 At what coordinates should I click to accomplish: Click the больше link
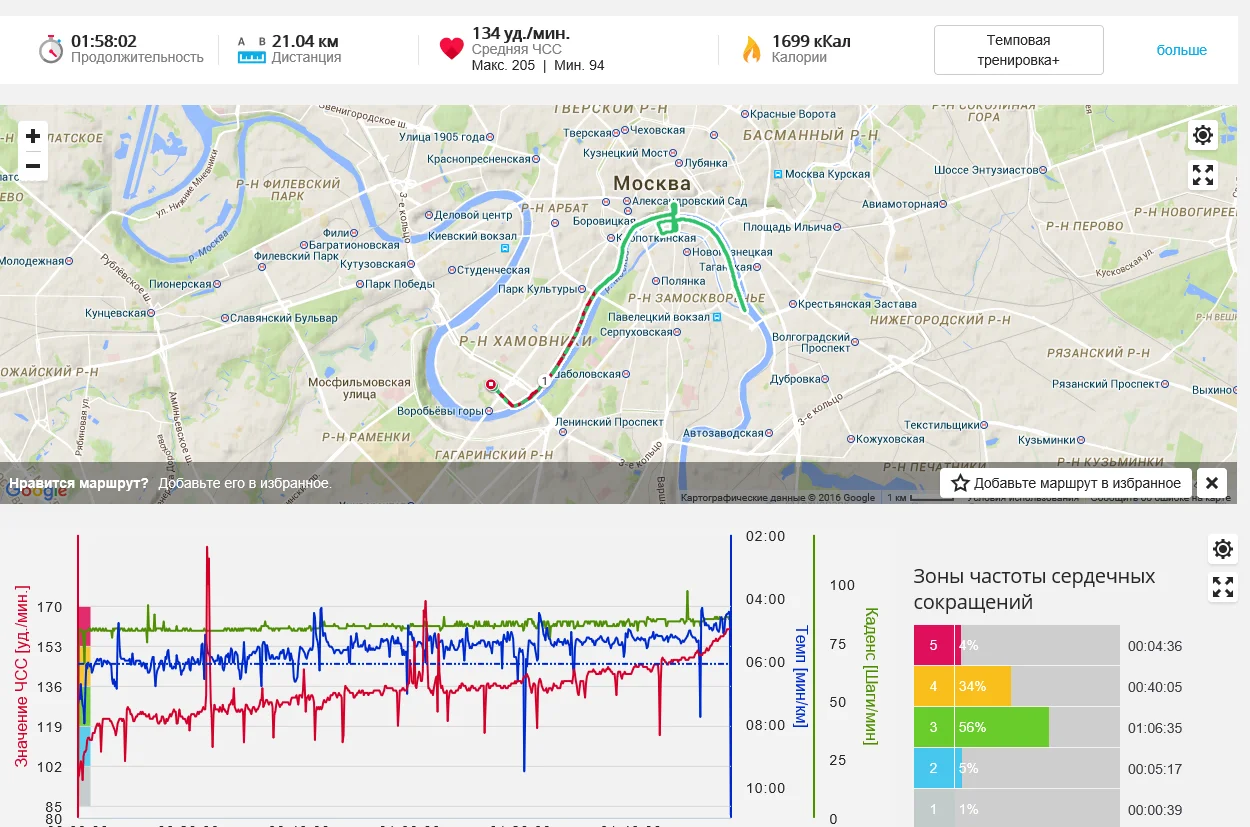[x=1181, y=50]
